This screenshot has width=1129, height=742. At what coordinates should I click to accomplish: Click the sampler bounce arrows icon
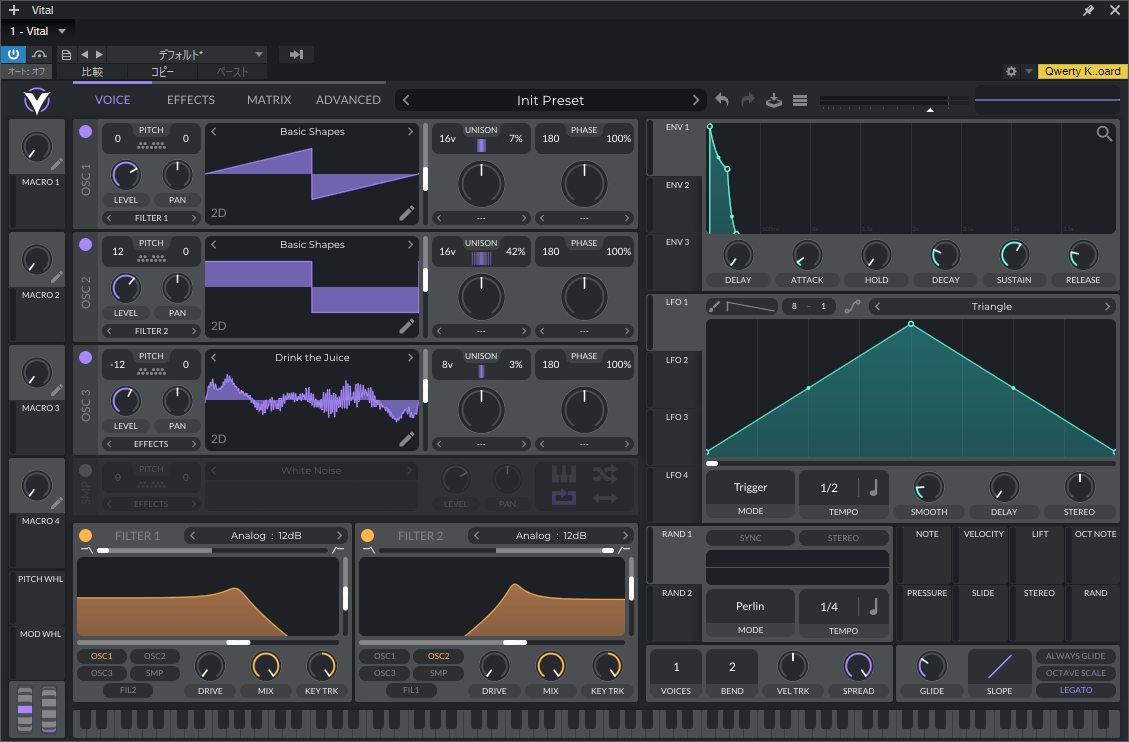(605, 497)
